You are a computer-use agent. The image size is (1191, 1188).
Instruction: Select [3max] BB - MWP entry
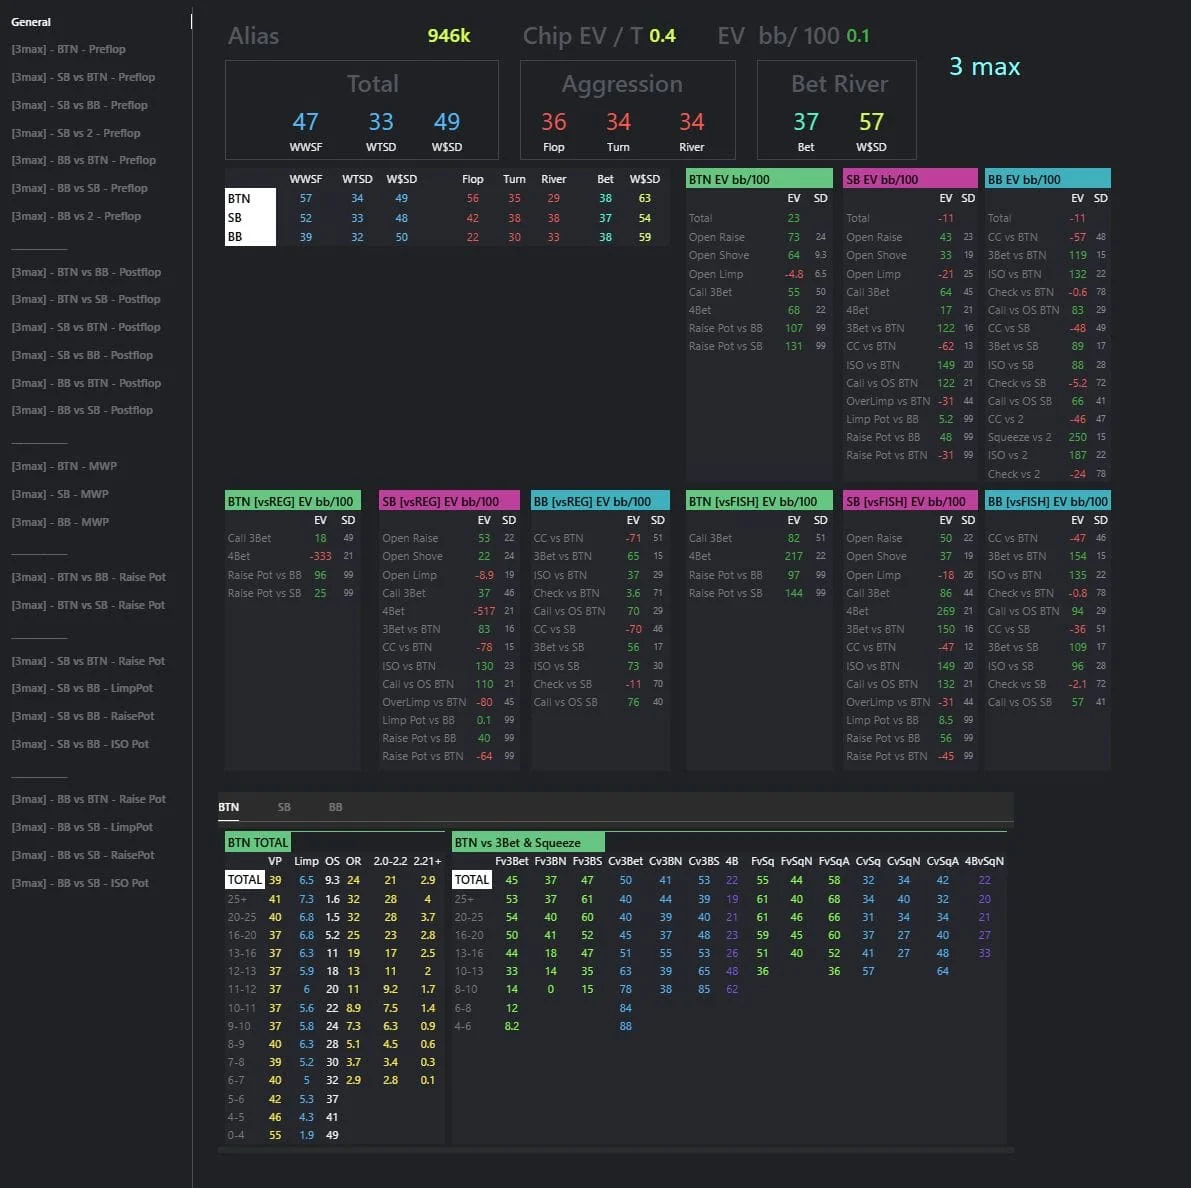tap(60, 522)
